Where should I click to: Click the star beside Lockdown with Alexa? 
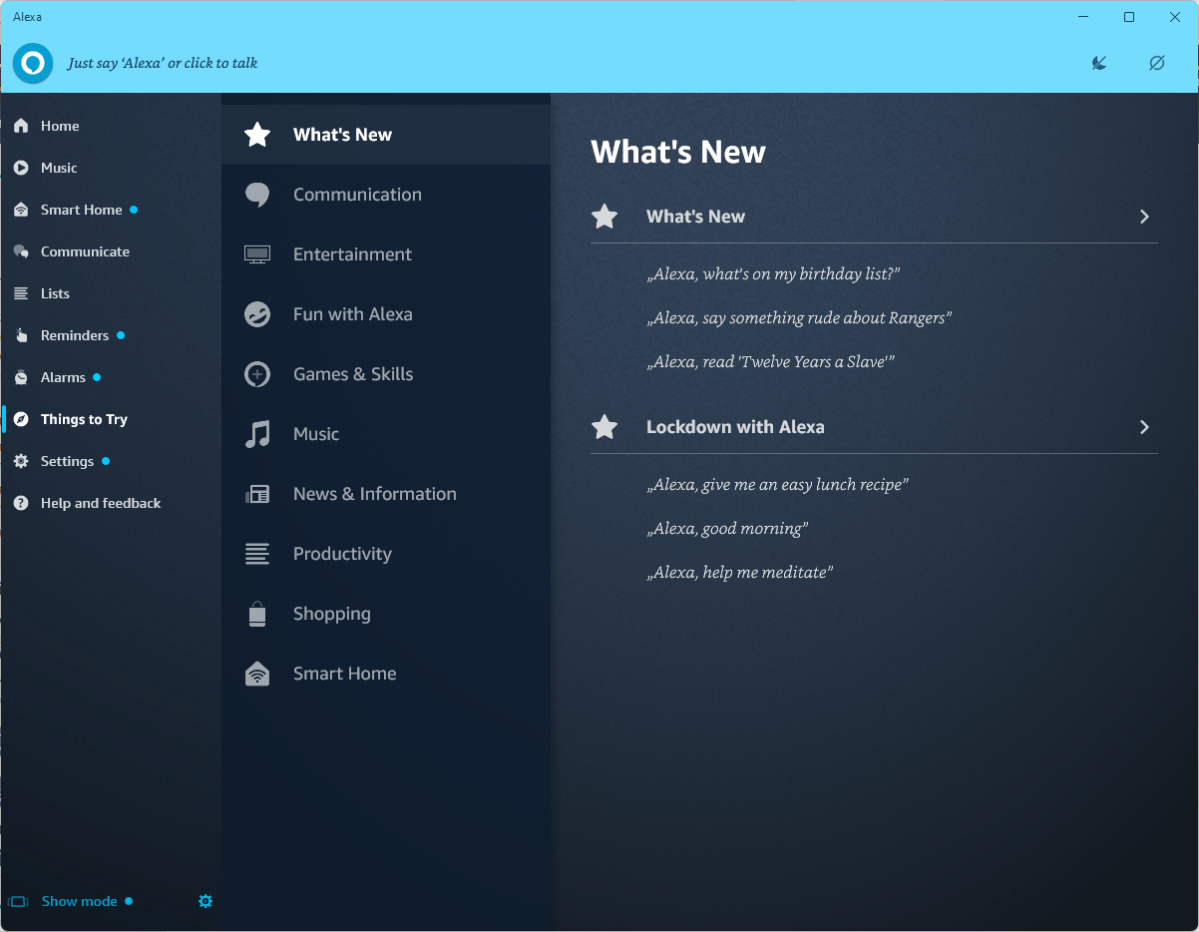[x=605, y=427]
